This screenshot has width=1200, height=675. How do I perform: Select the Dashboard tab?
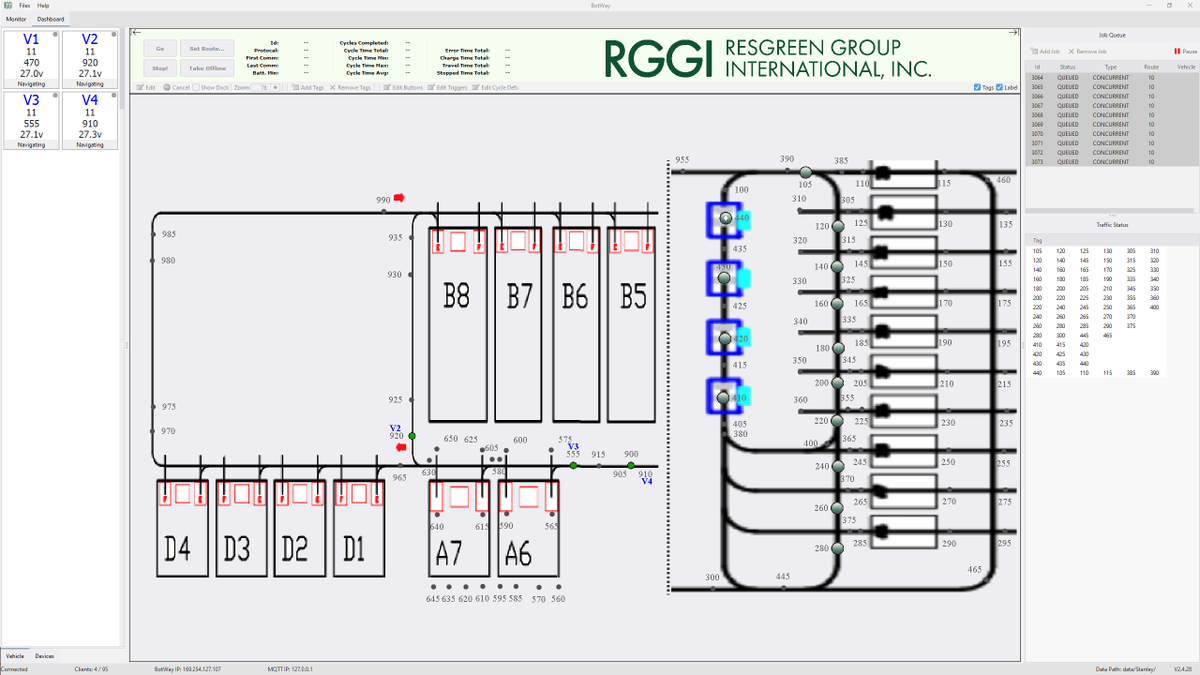(50, 19)
